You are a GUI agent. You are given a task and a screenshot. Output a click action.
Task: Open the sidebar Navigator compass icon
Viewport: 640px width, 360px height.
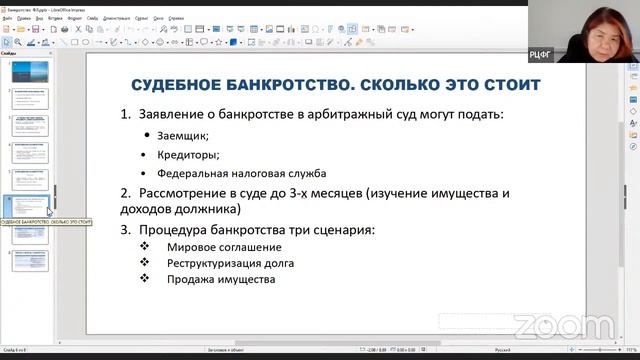tap(633, 146)
